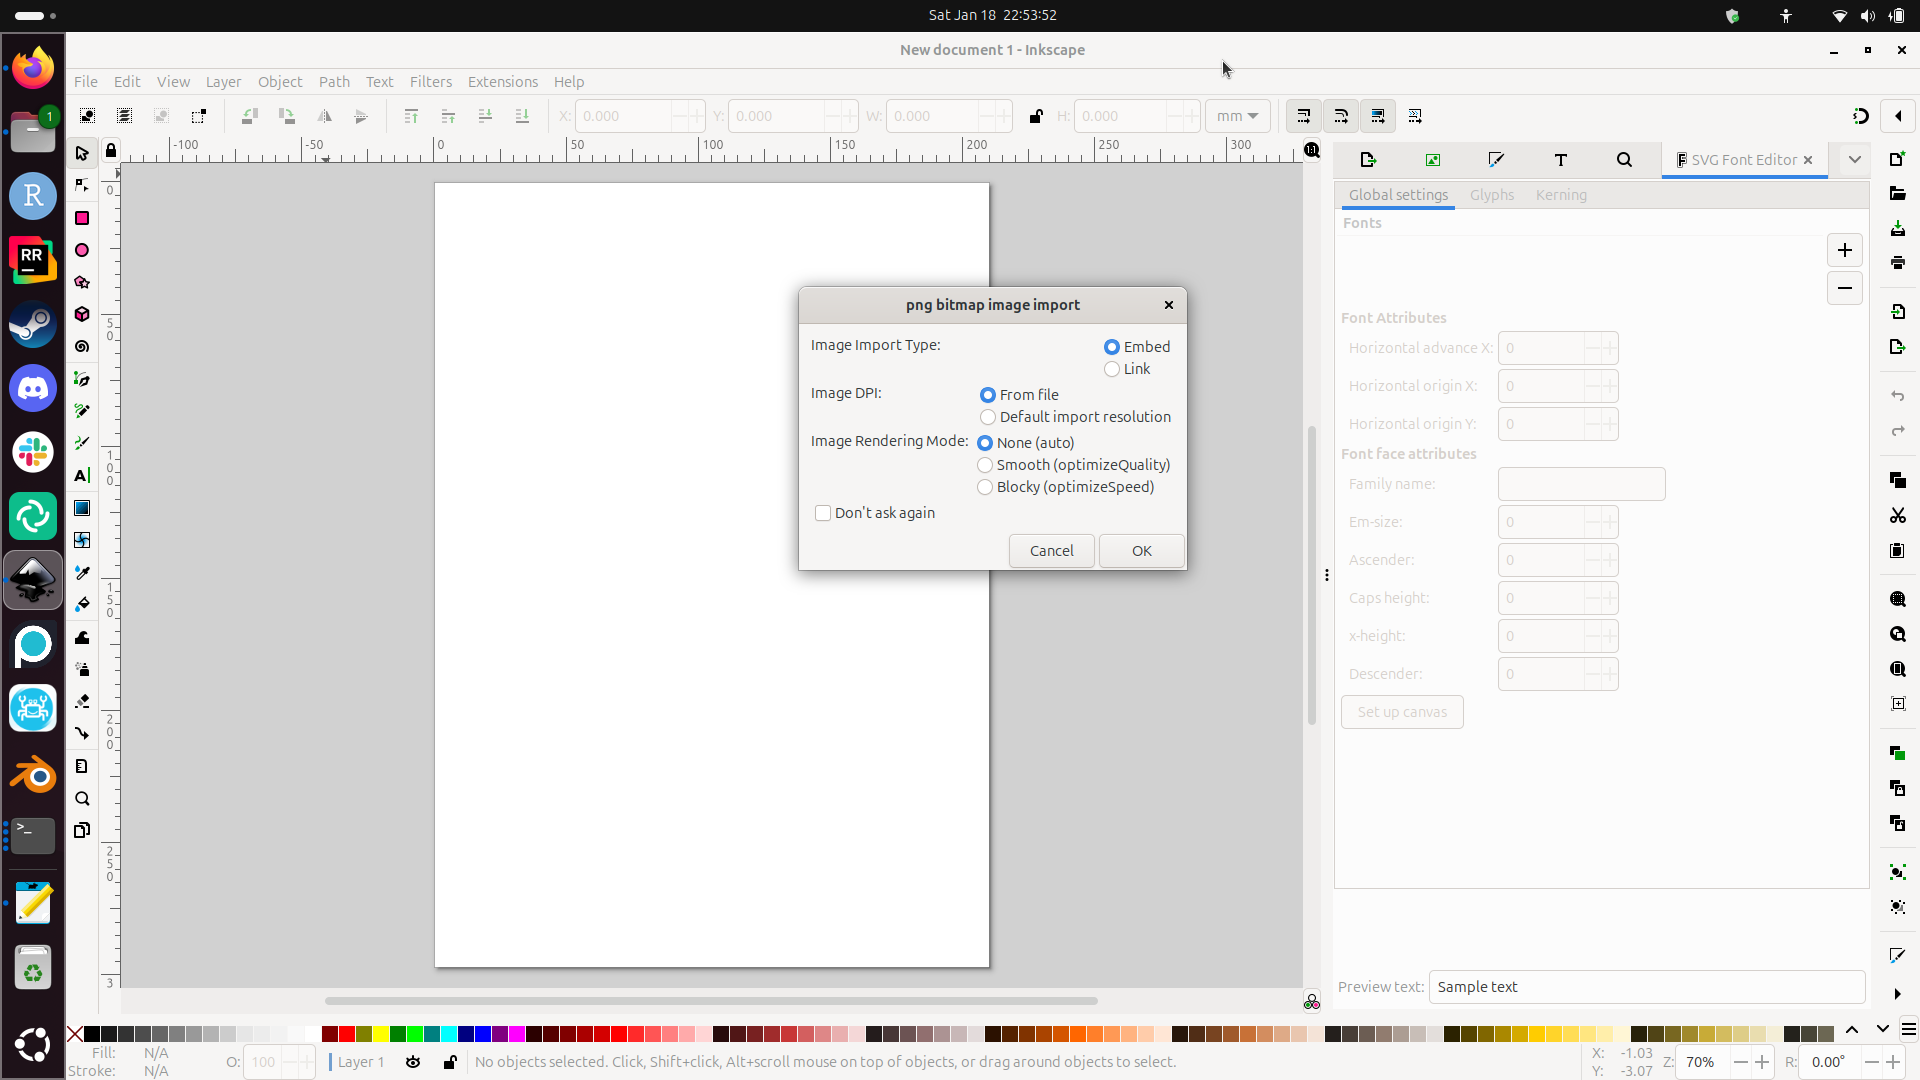Increase the zoom percentage stepper

[x=1762, y=1062]
